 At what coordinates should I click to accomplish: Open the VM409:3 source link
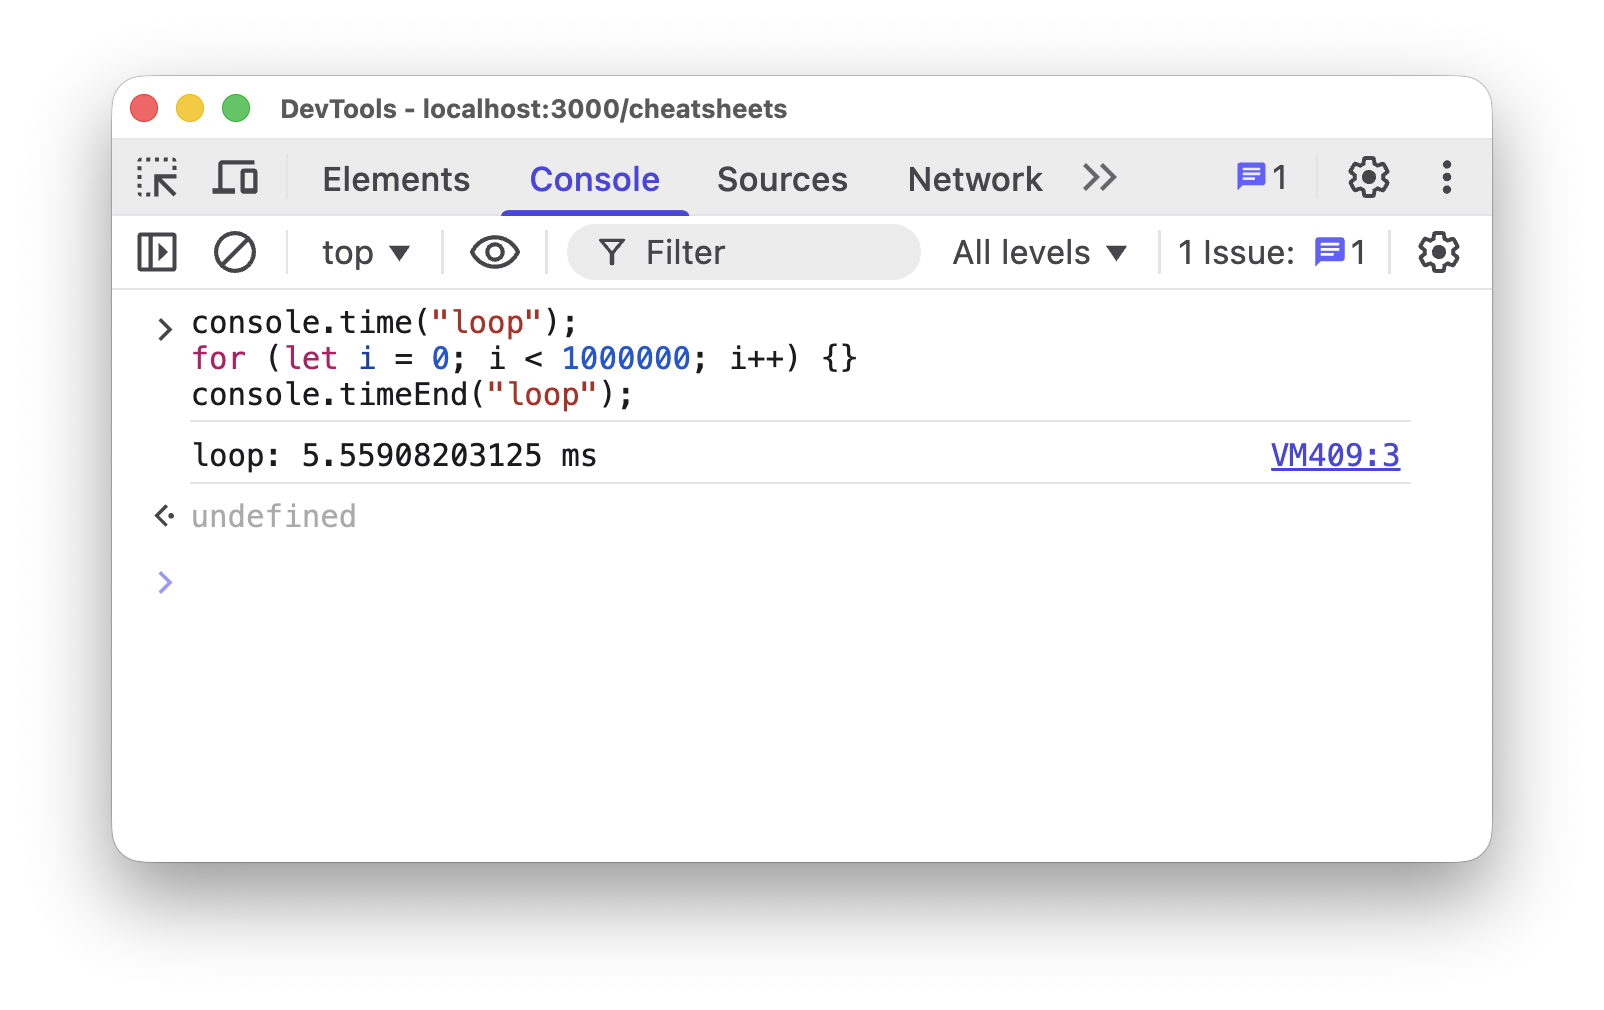[1335, 455]
